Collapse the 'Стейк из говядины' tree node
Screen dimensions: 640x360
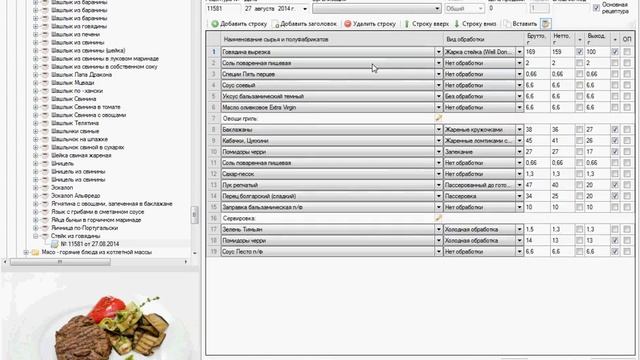36,236
